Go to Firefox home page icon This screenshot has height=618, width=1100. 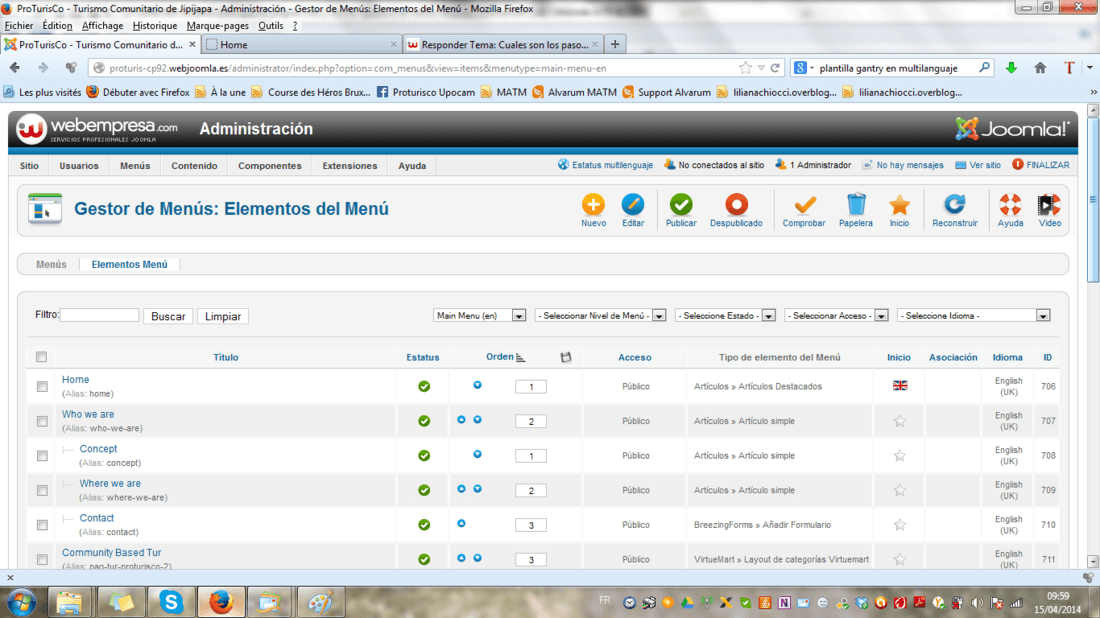1040,68
